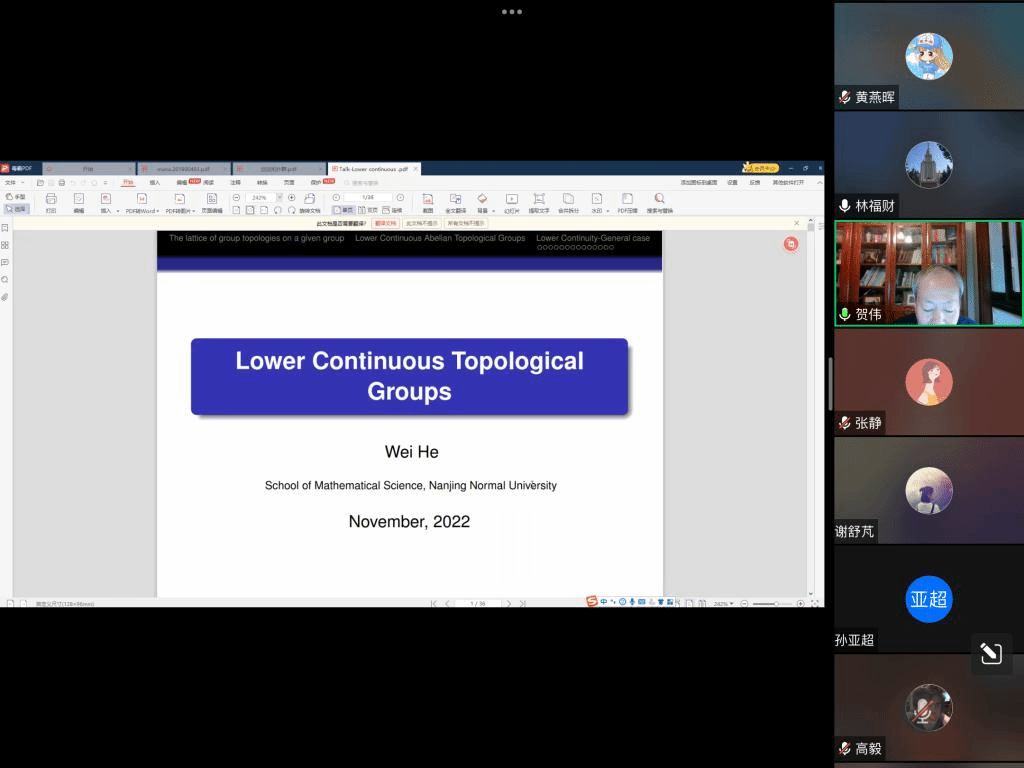This screenshot has width=1024, height=768.
Task: Switch to Double Page (双页) view mode
Action: pos(368,210)
